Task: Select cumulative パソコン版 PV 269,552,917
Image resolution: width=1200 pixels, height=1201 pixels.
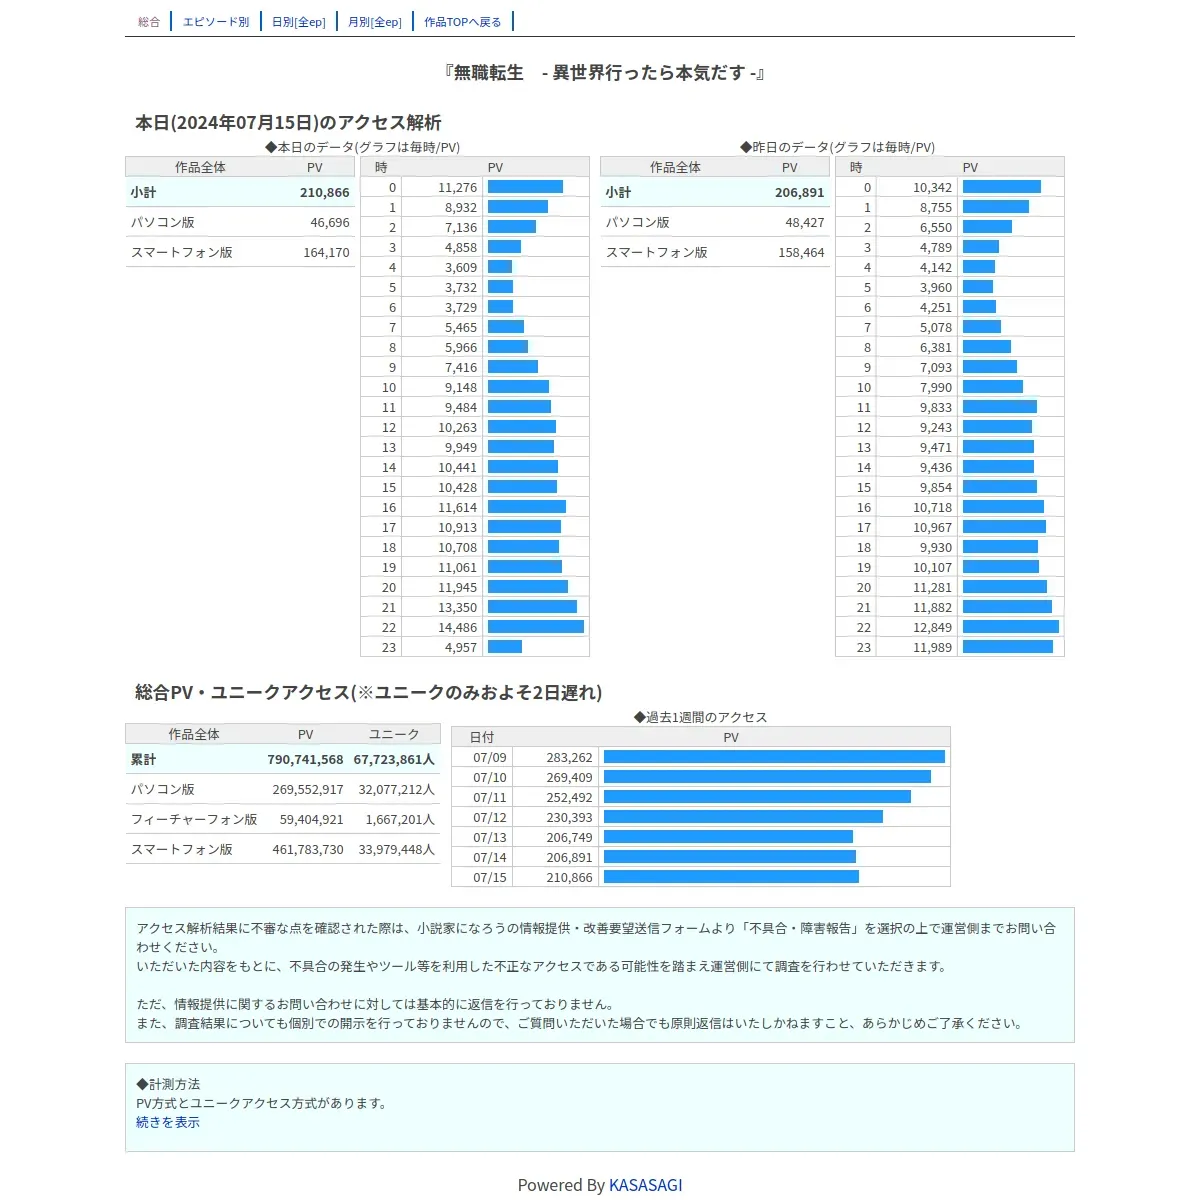Action: (x=308, y=790)
